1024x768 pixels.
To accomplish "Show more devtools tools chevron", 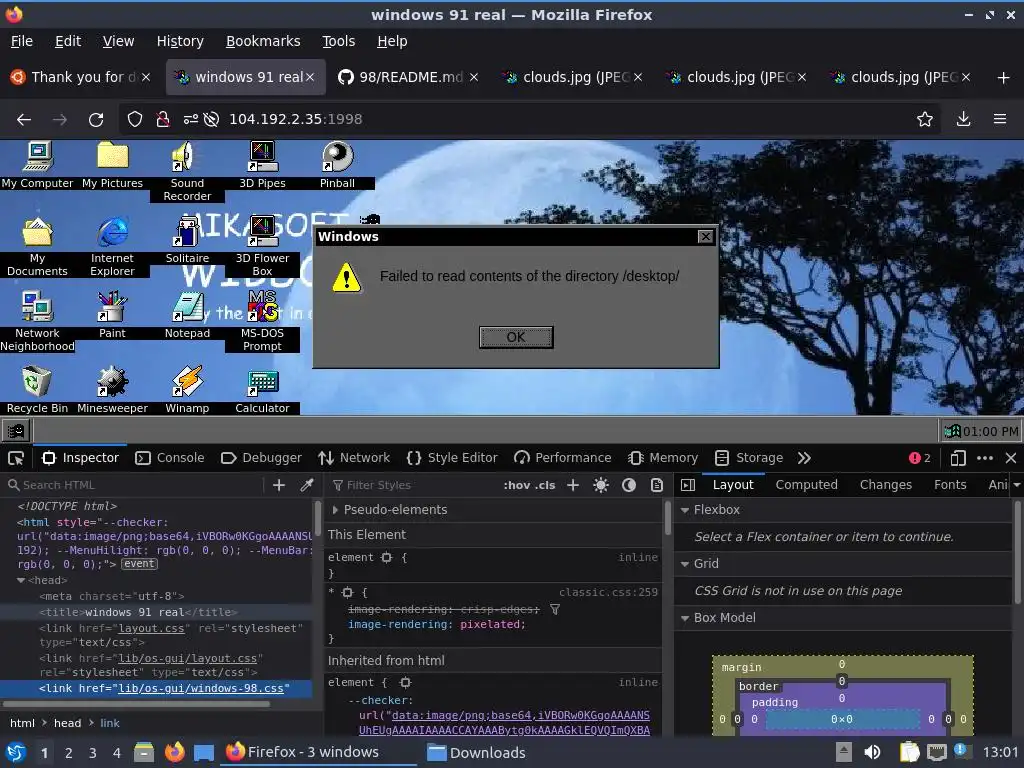I will pos(804,458).
